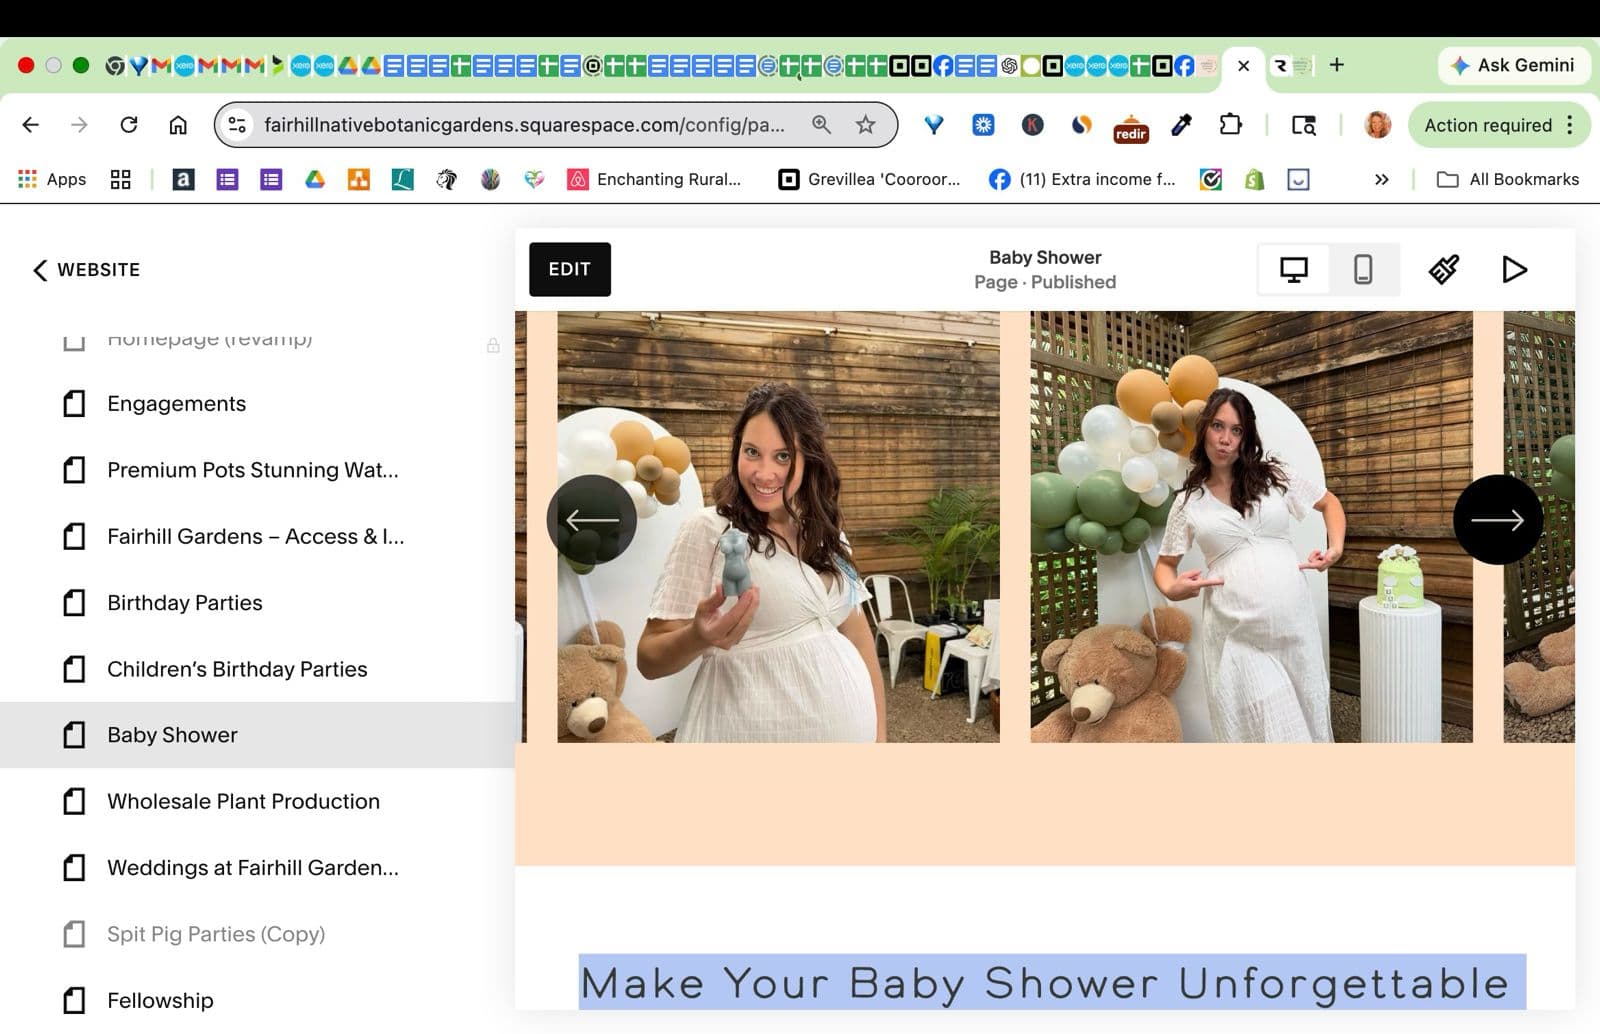
Task: Open the All Bookmarks folder
Action: 1508,179
